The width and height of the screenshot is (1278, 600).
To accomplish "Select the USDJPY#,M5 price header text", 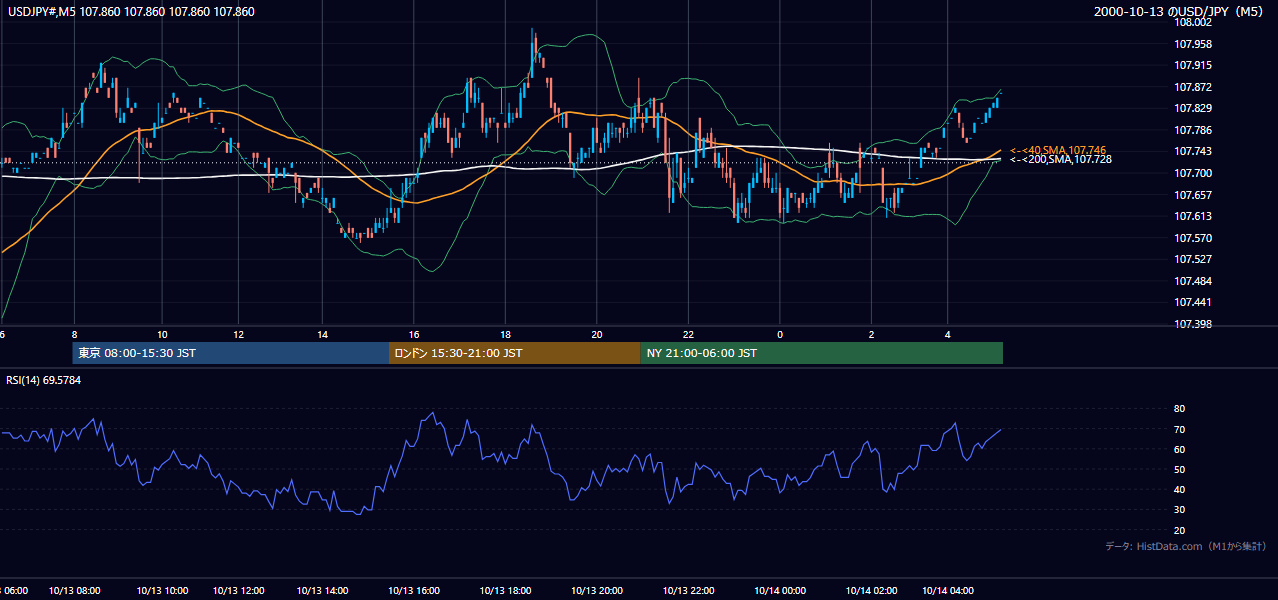I will 131,12.
